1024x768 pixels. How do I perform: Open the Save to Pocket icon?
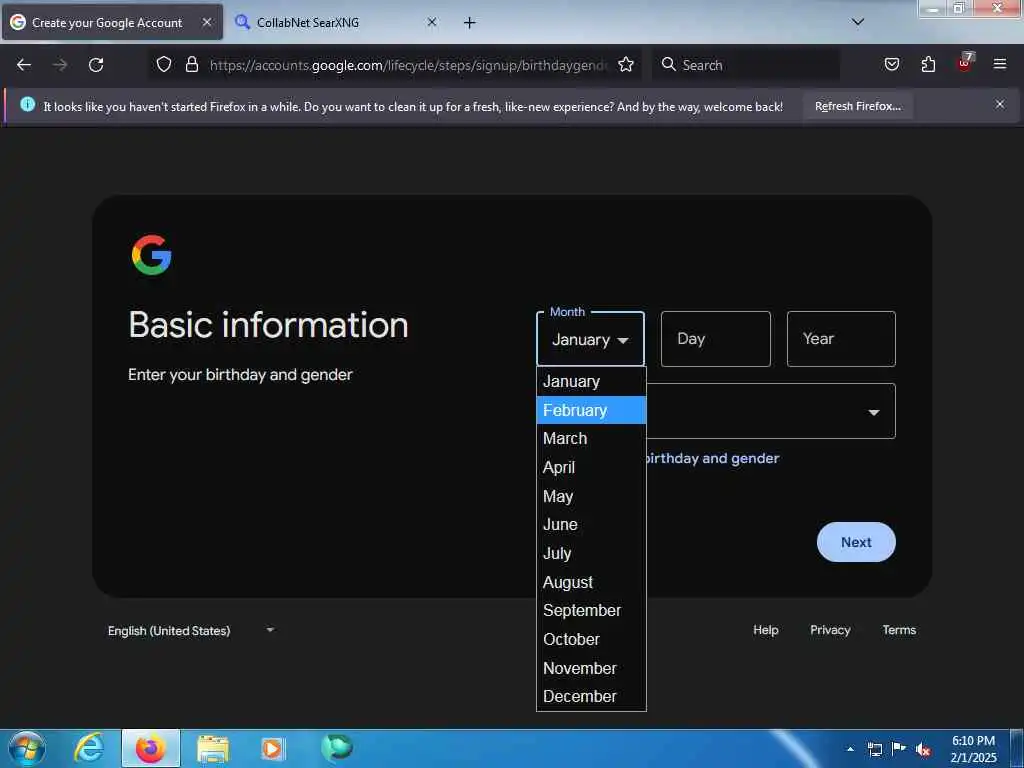pyautogui.click(x=891, y=64)
